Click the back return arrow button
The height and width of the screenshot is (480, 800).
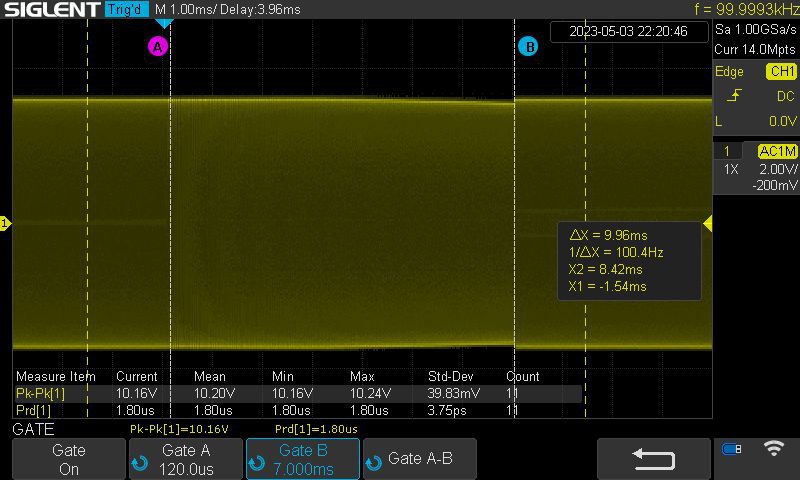pos(654,459)
